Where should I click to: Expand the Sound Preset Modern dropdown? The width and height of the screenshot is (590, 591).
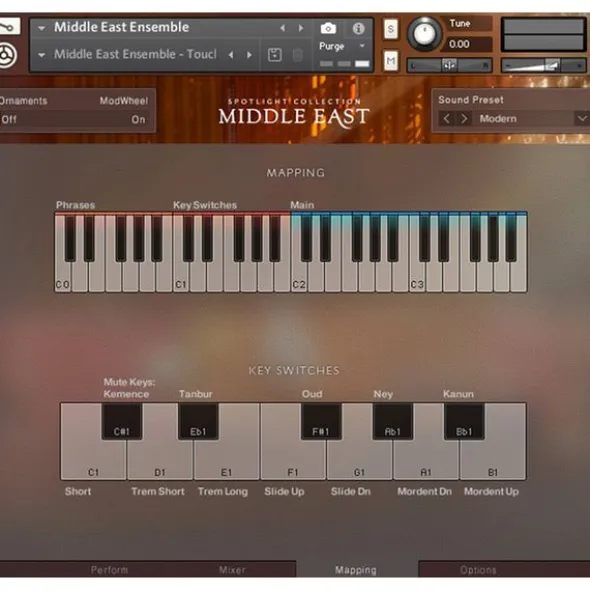pos(582,119)
